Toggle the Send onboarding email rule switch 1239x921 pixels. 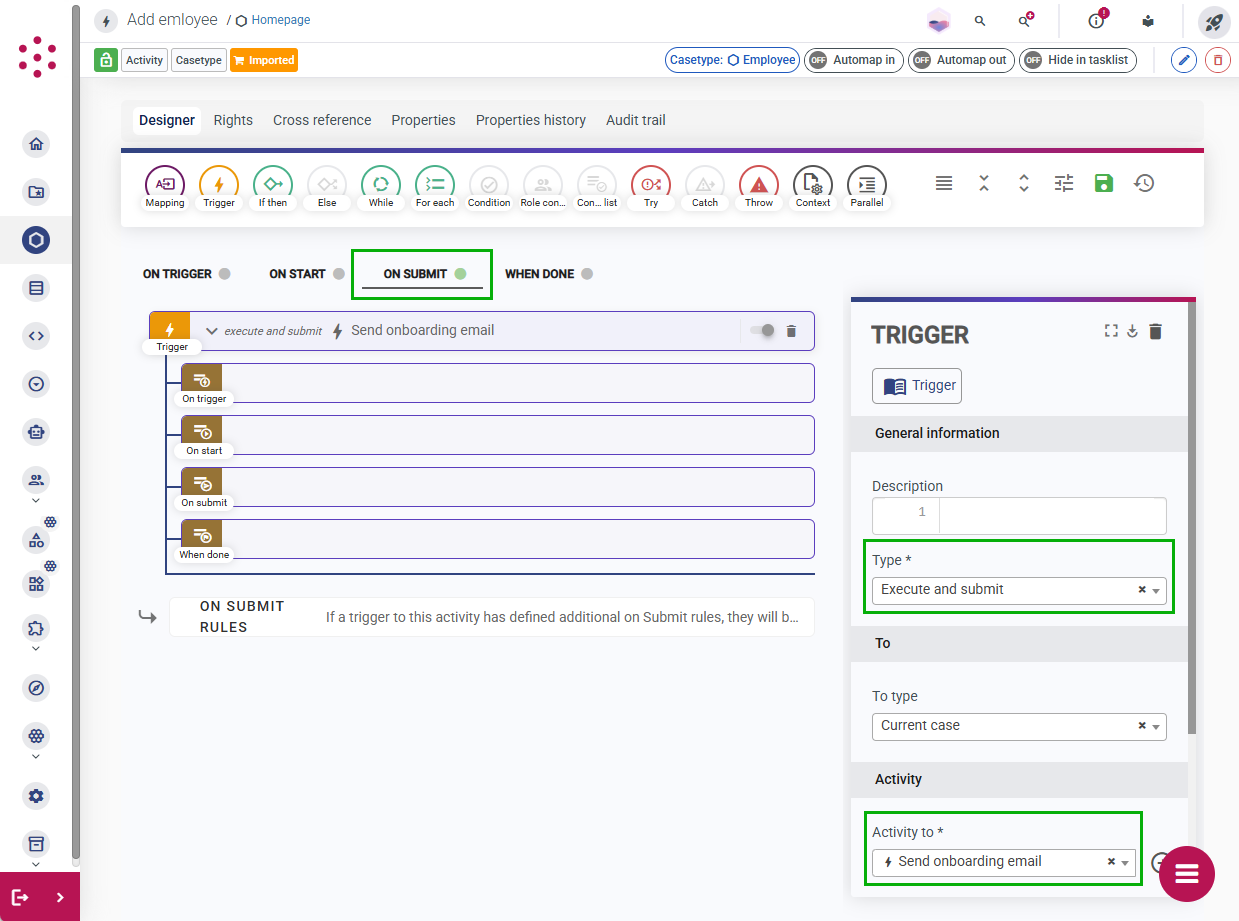(762, 331)
